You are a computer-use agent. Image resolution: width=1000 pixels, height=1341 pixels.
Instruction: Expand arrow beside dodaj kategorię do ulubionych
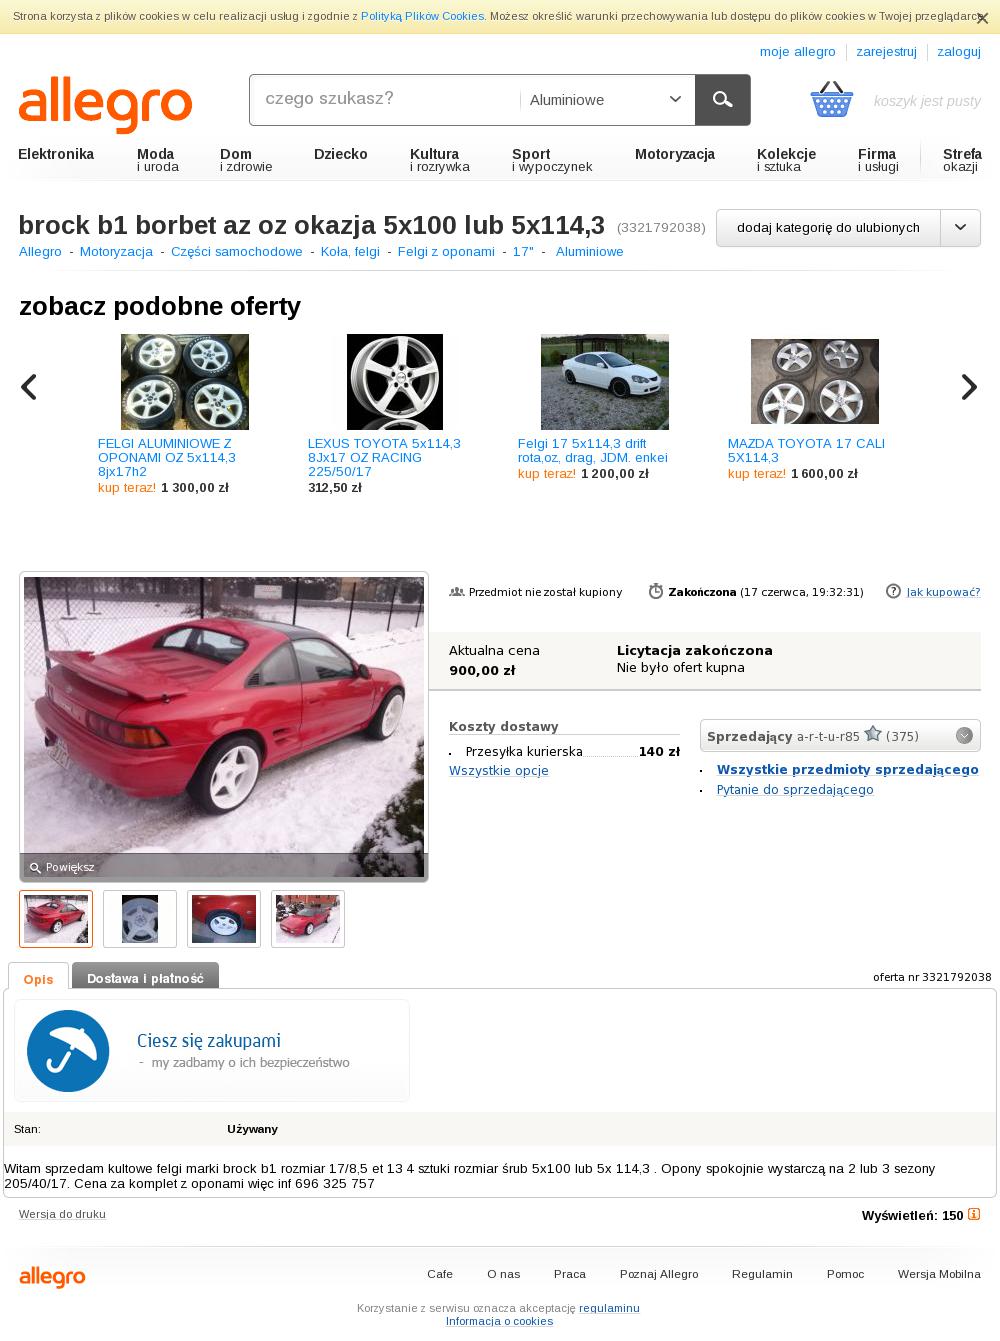tap(960, 228)
